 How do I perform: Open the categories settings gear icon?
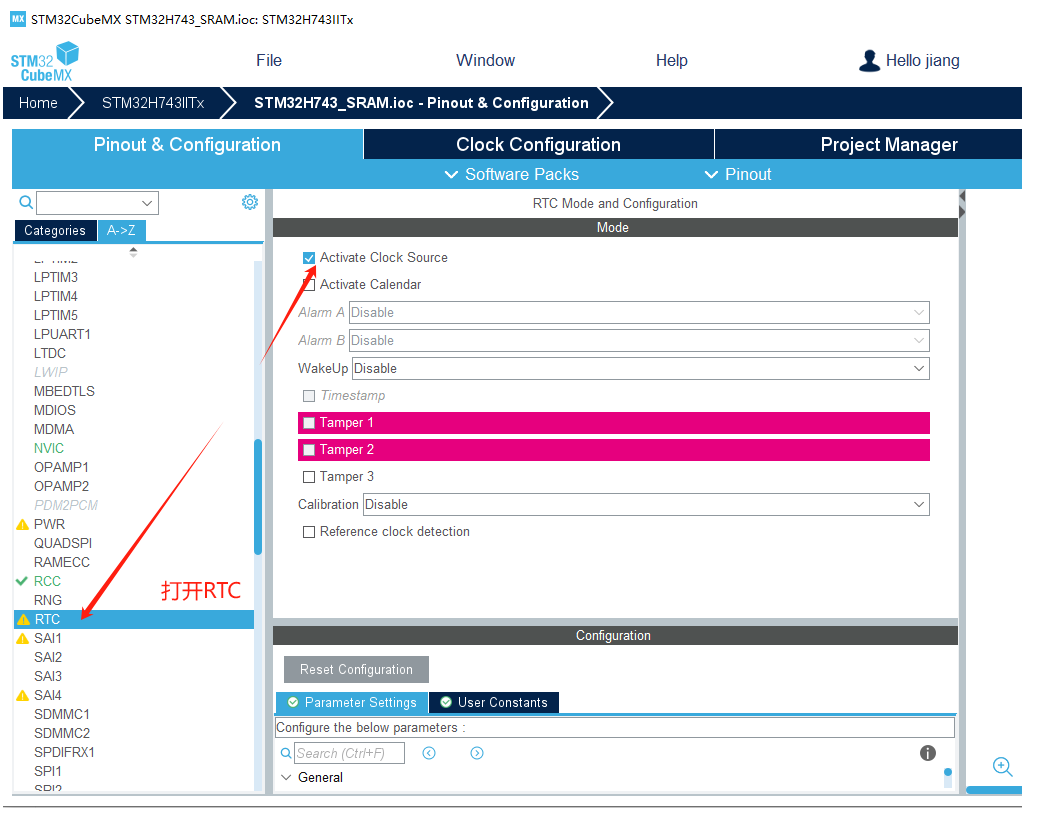coord(250,202)
